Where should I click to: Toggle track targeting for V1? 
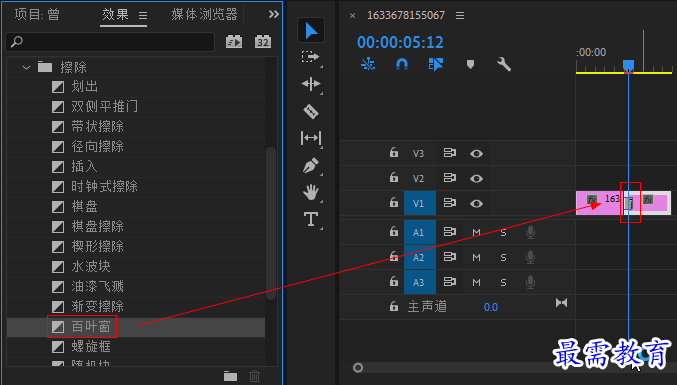420,203
